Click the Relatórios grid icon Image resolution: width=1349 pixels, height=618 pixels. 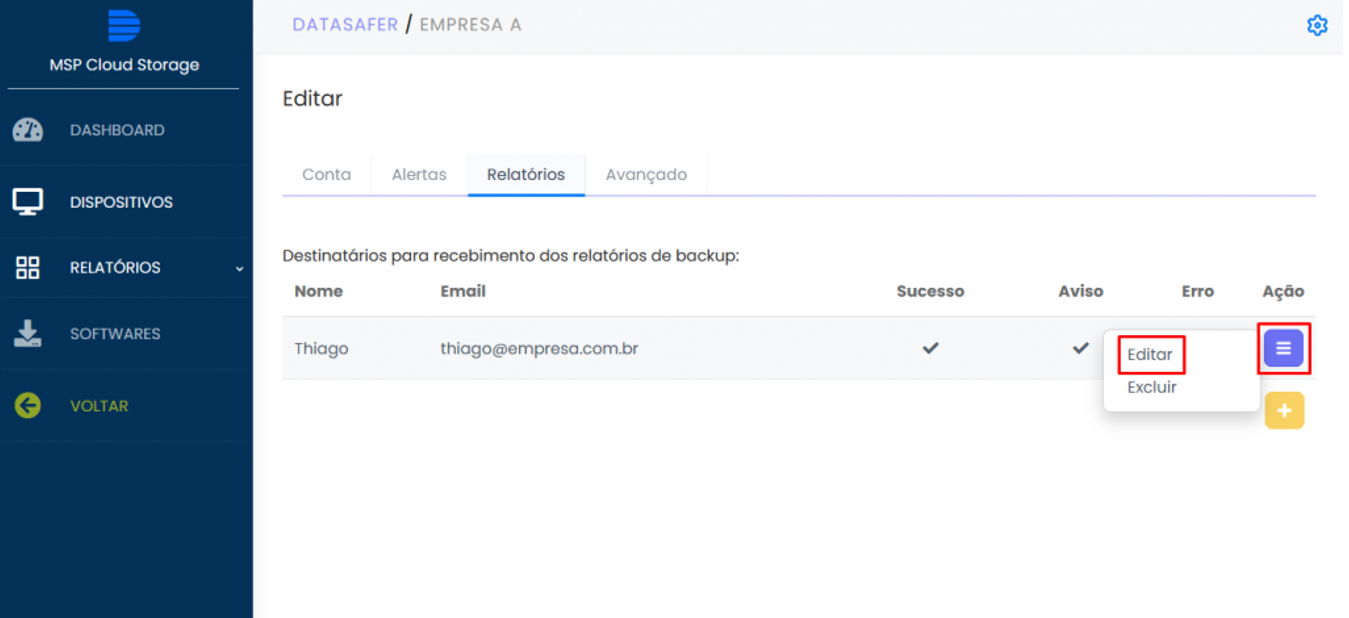[x=28, y=268]
